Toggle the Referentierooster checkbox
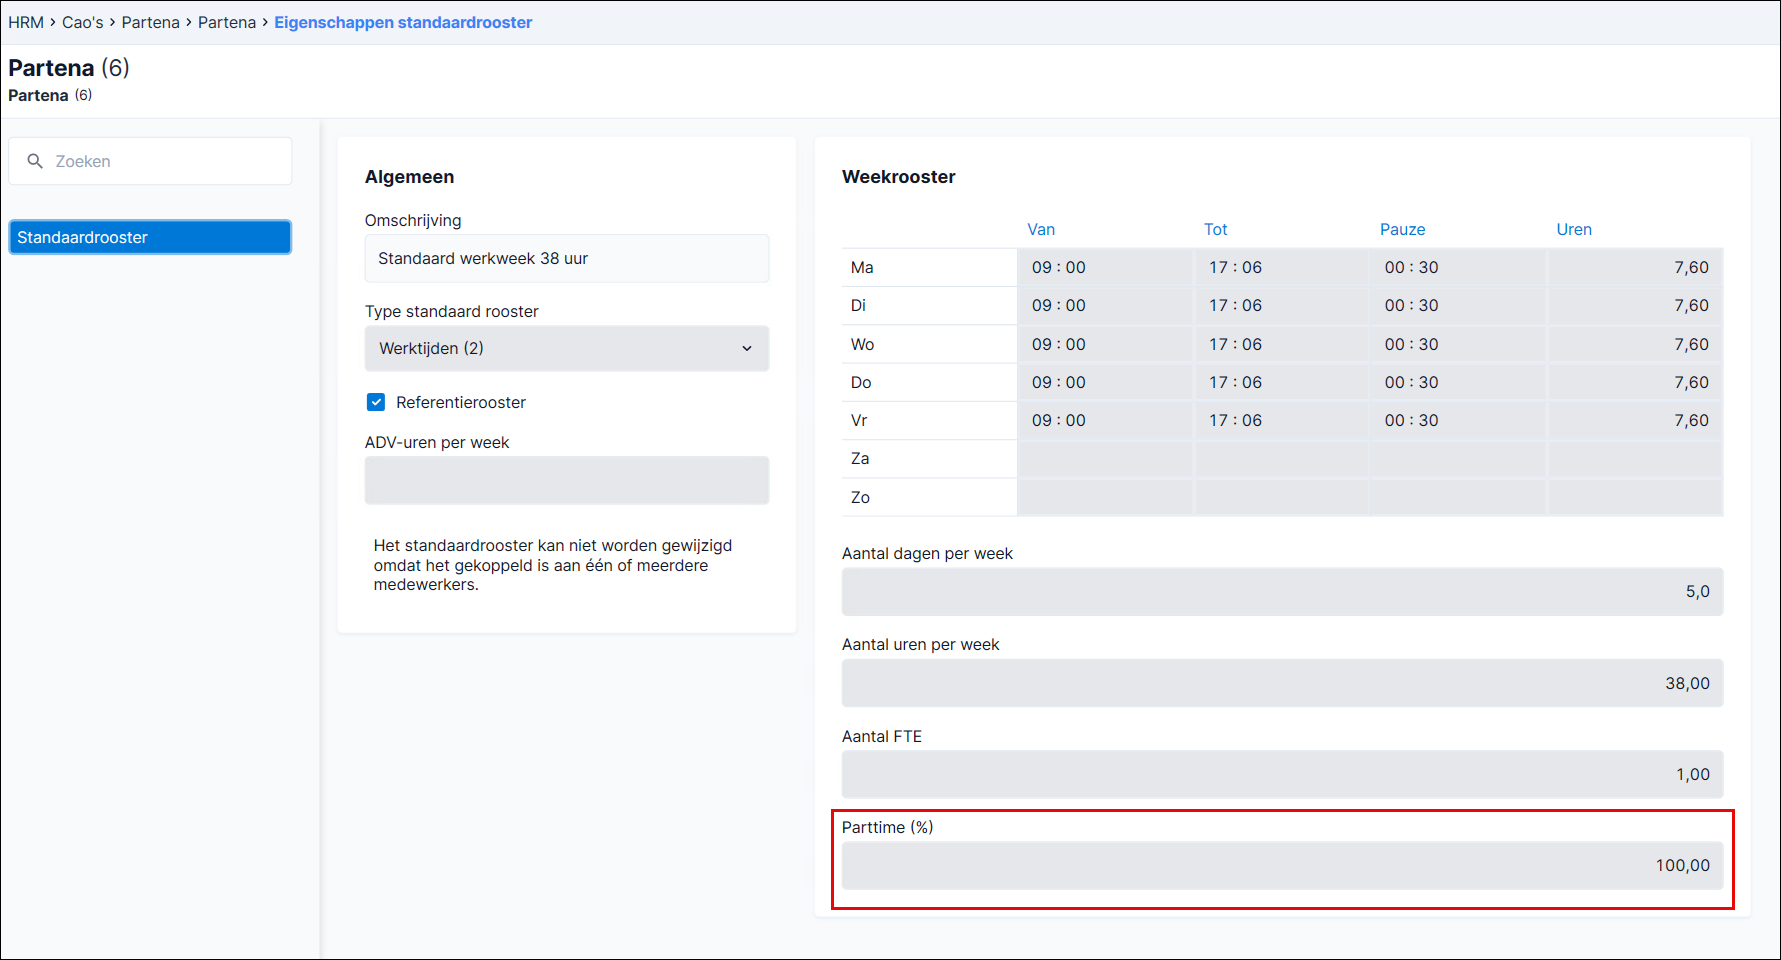1781x960 pixels. pyautogui.click(x=376, y=402)
